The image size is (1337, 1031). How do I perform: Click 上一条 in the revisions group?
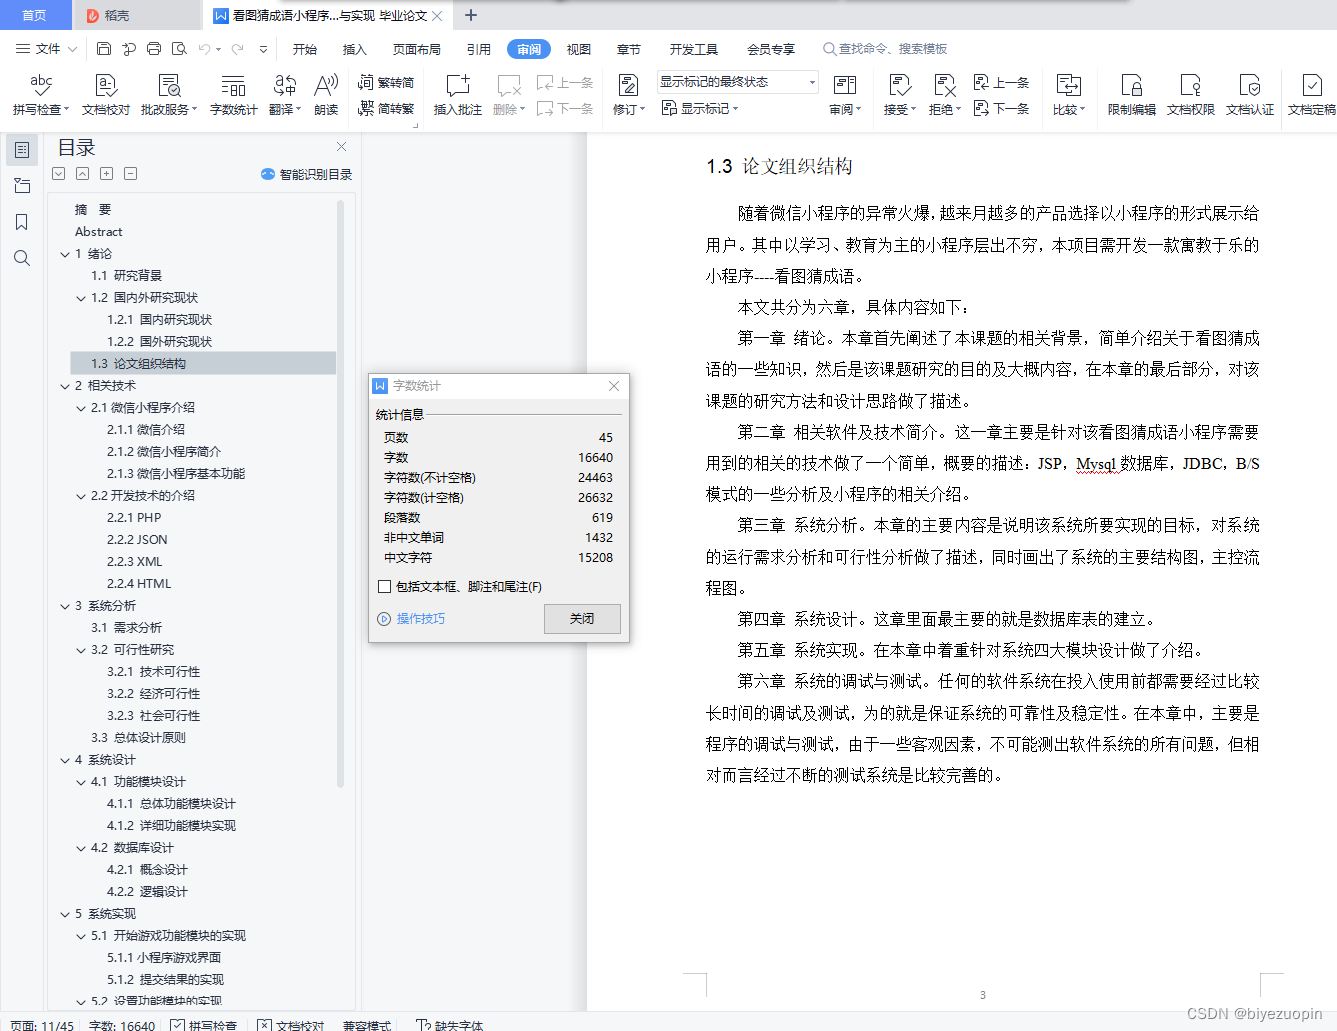[1002, 82]
